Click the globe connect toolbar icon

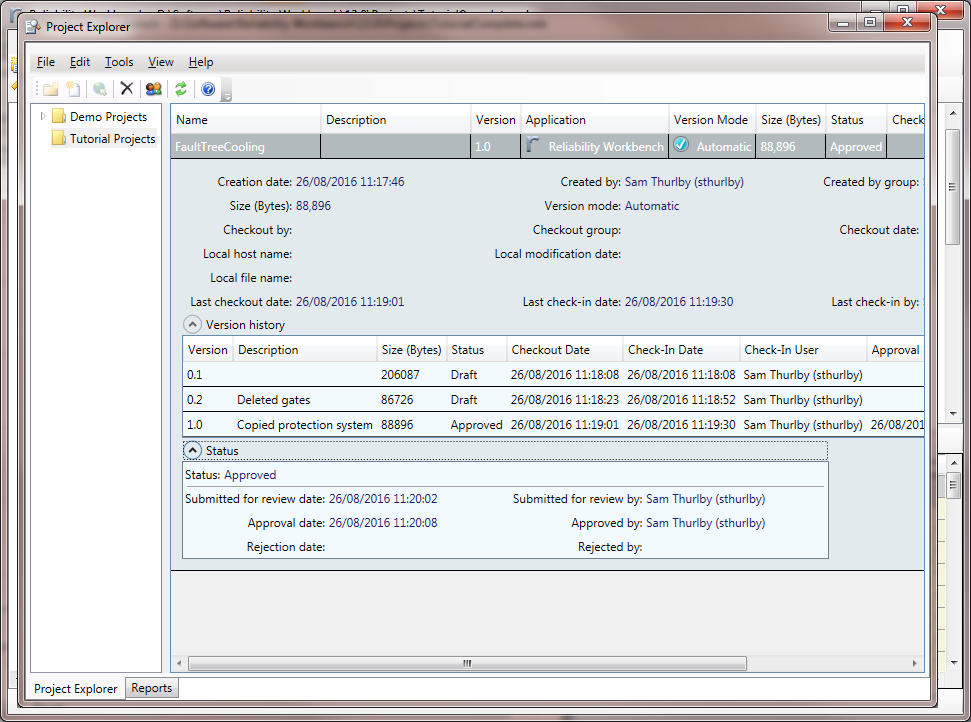100,89
